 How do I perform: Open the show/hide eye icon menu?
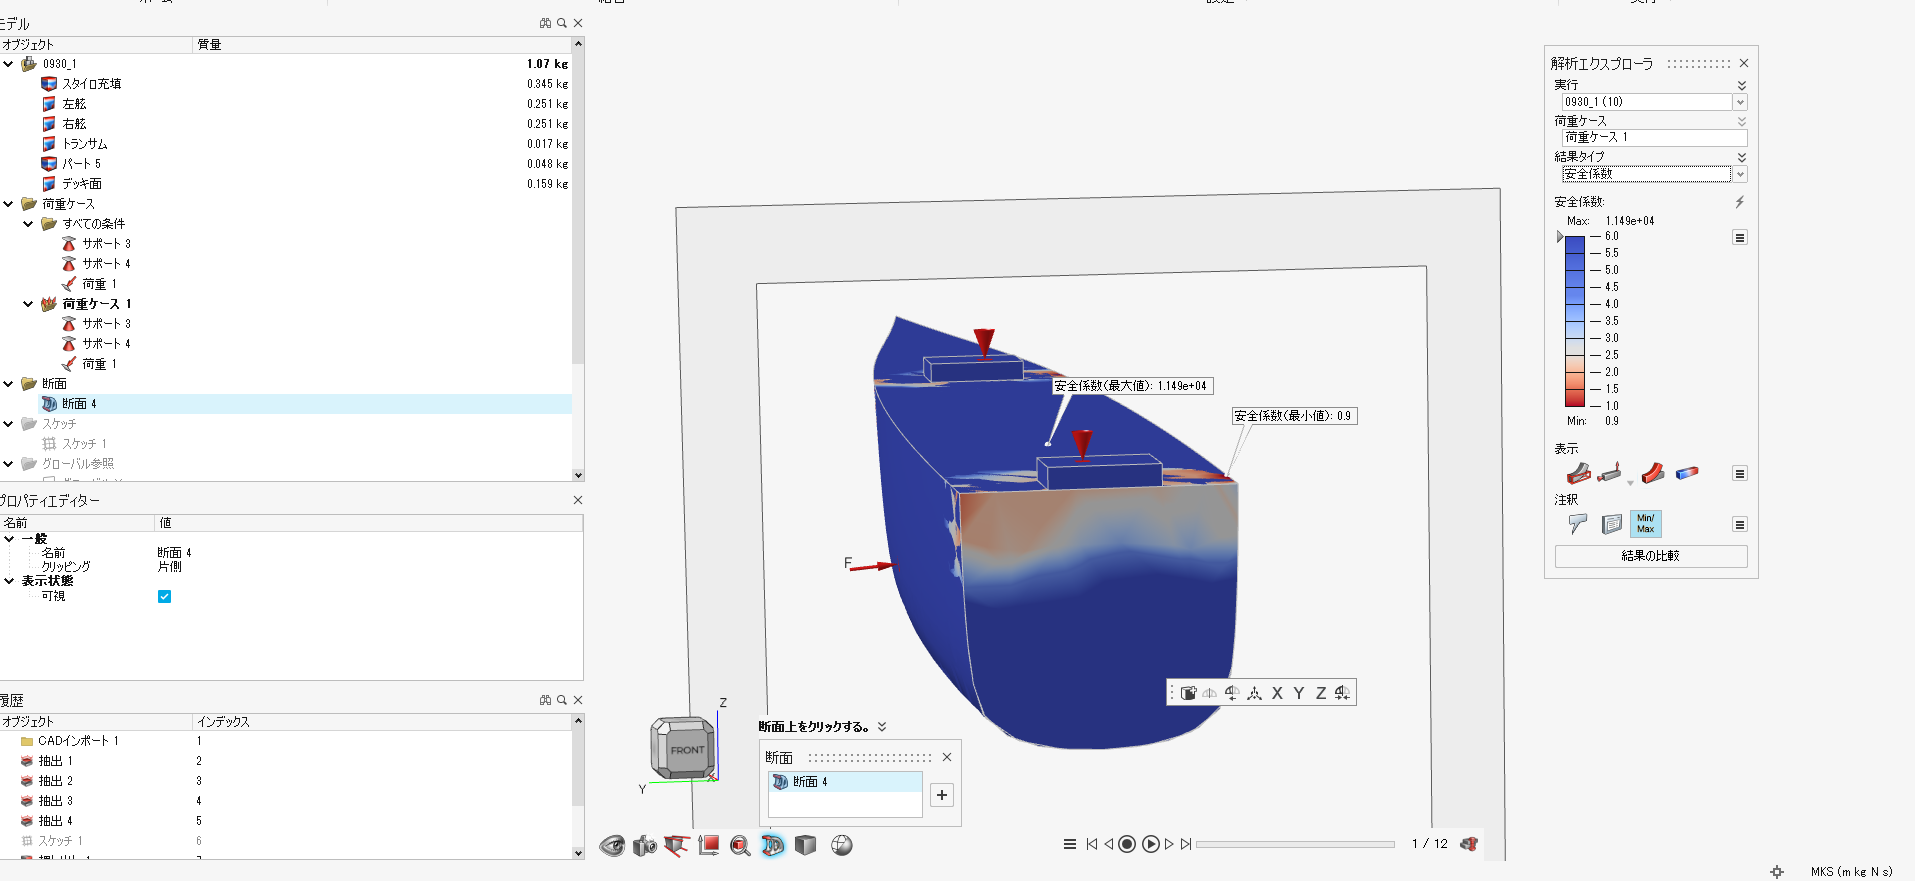pyautogui.click(x=612, y=846)
